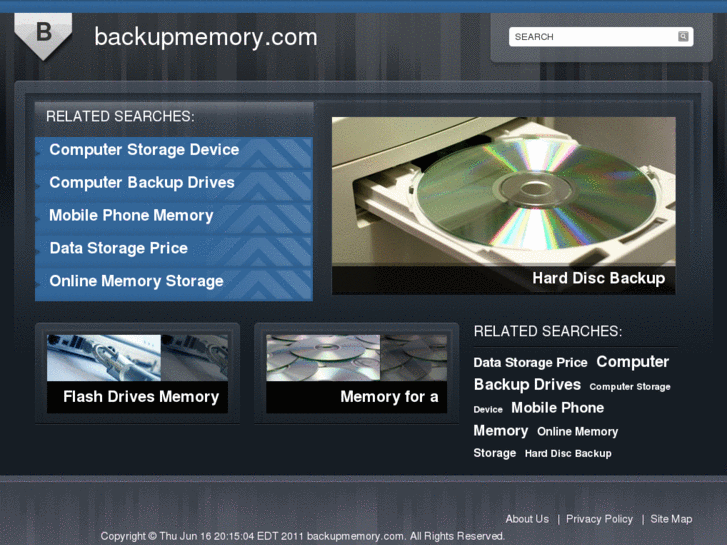This screenshot has width=727, height=545.
Task: Open Computer Backup Drives in the blue related list
Action: pyautogui.click(x=142, y=182)
